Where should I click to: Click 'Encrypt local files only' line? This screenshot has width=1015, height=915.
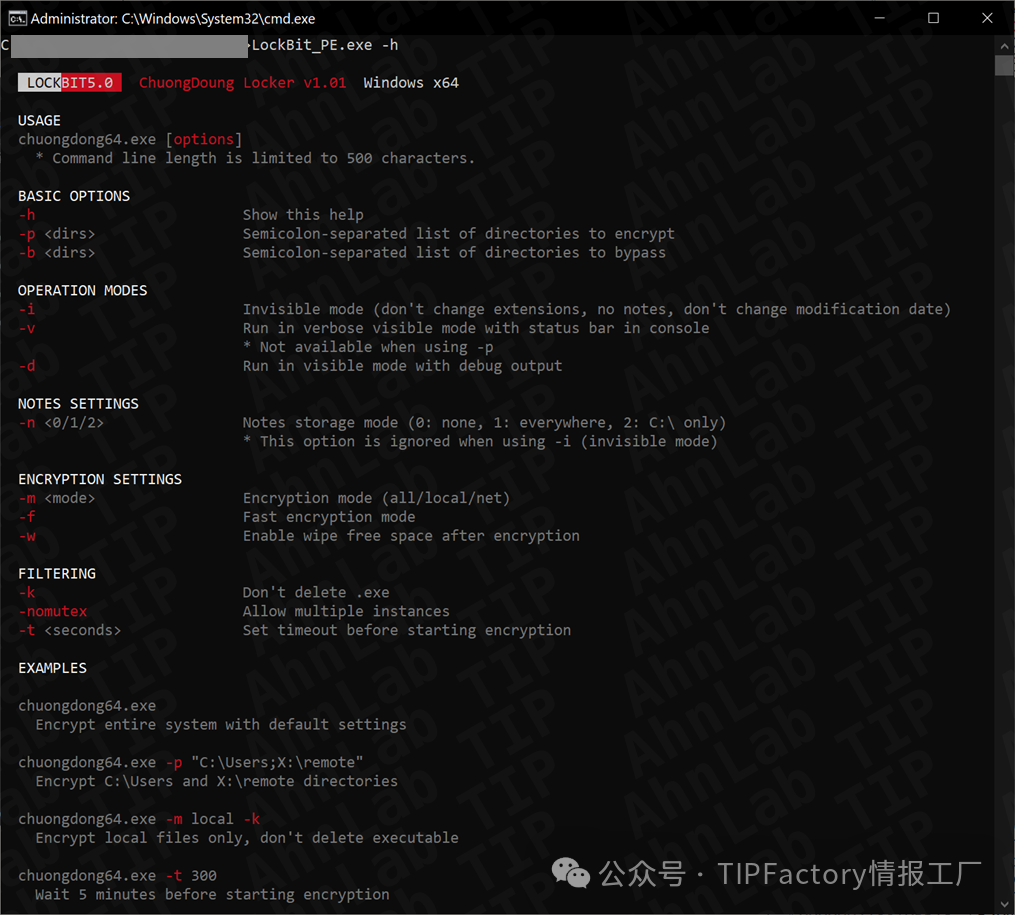(x=247, y=838)
